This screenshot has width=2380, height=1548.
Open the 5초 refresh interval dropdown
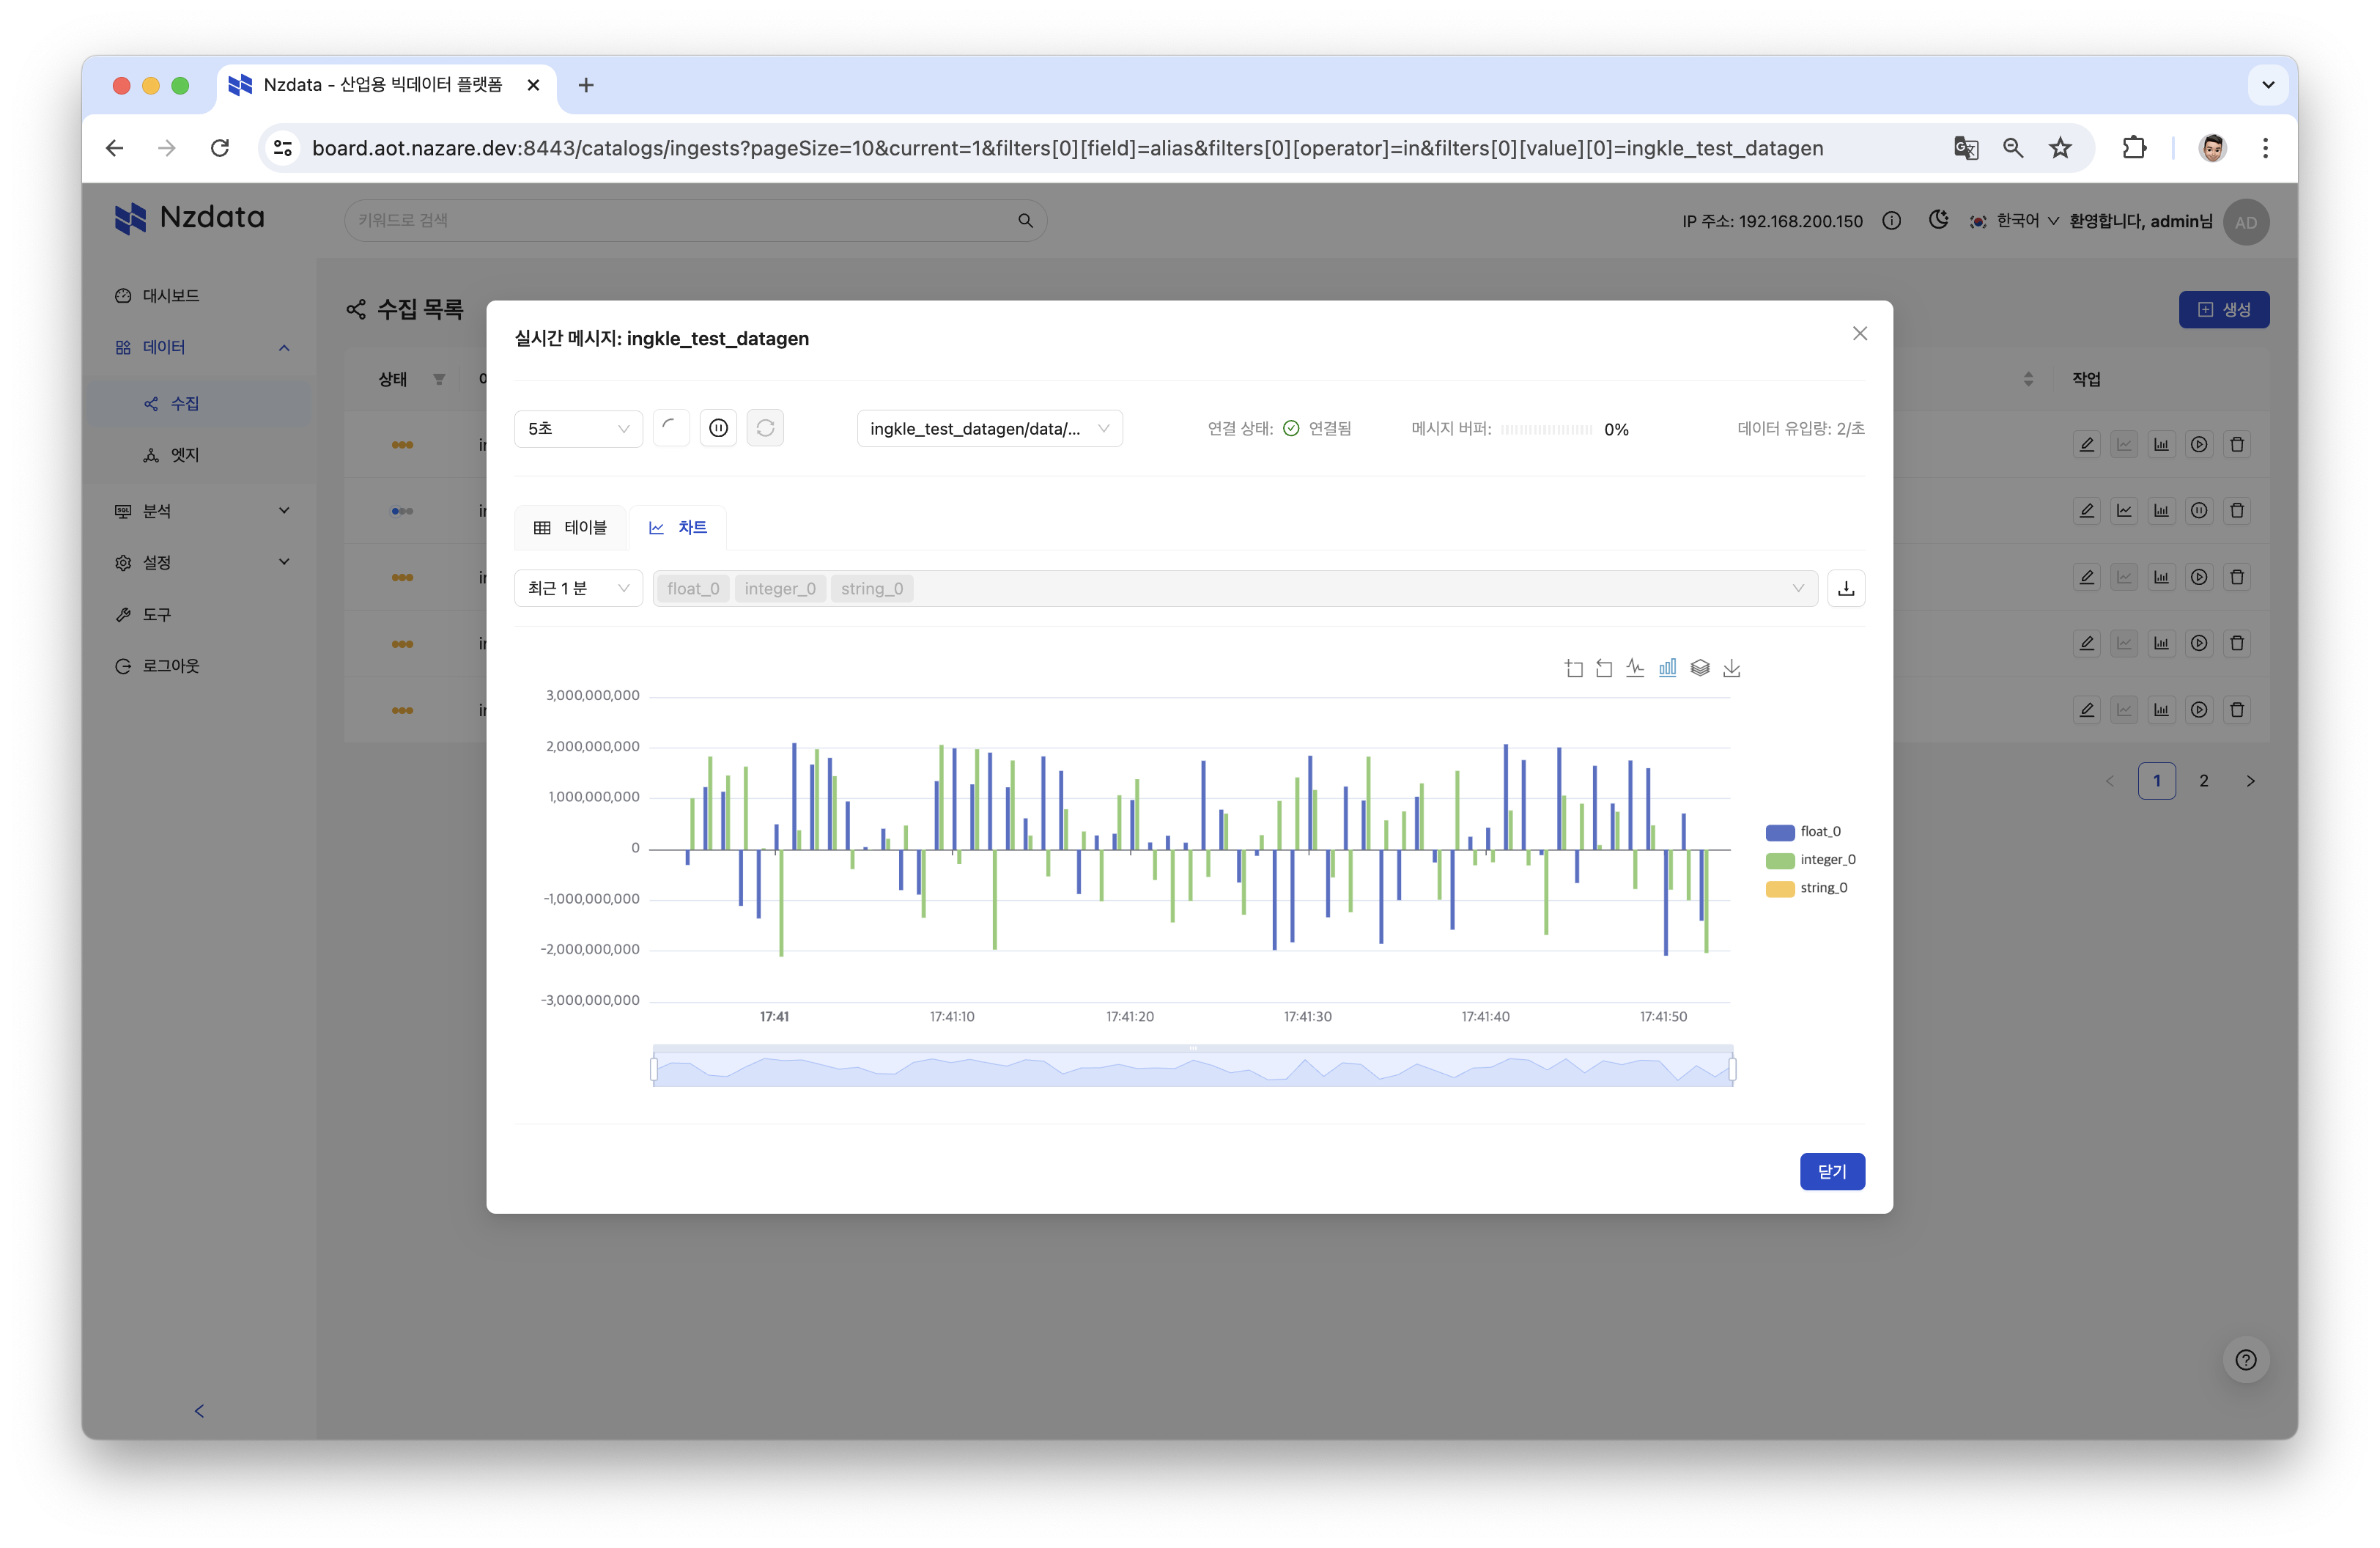[x=578, y=428]
